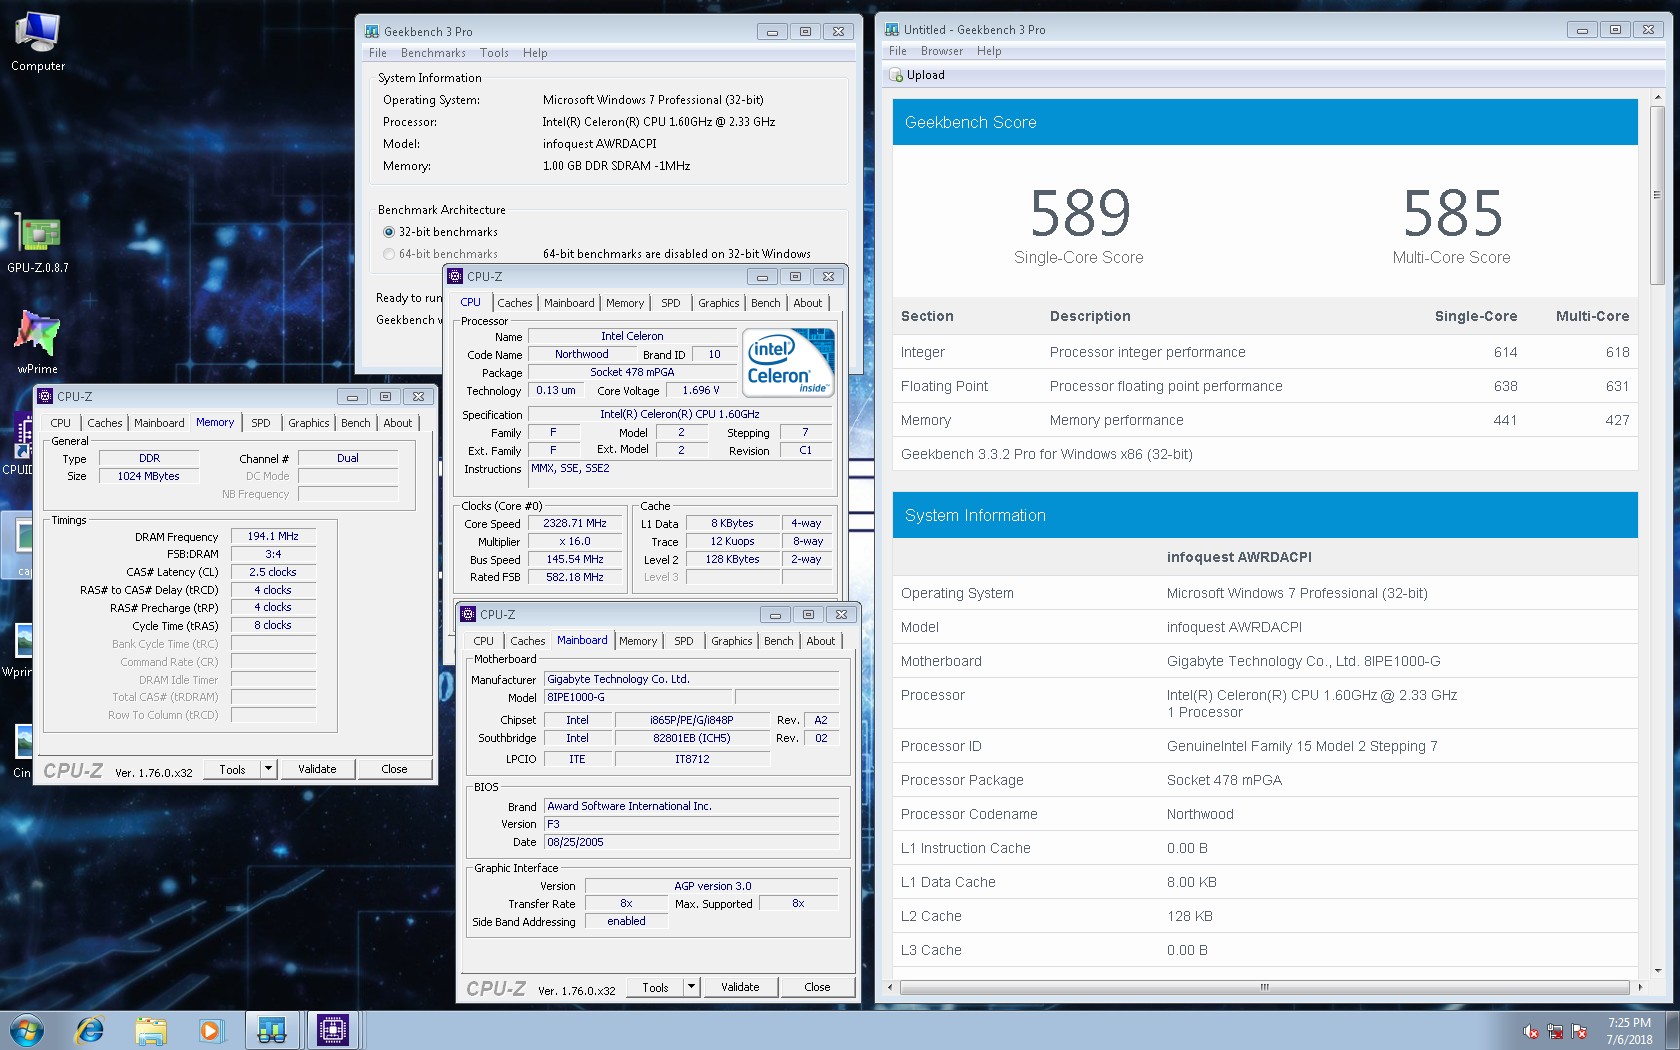1680x1050 pixels.
Task: Launch wPrime desktop icon
Action: tap(38, 342)
